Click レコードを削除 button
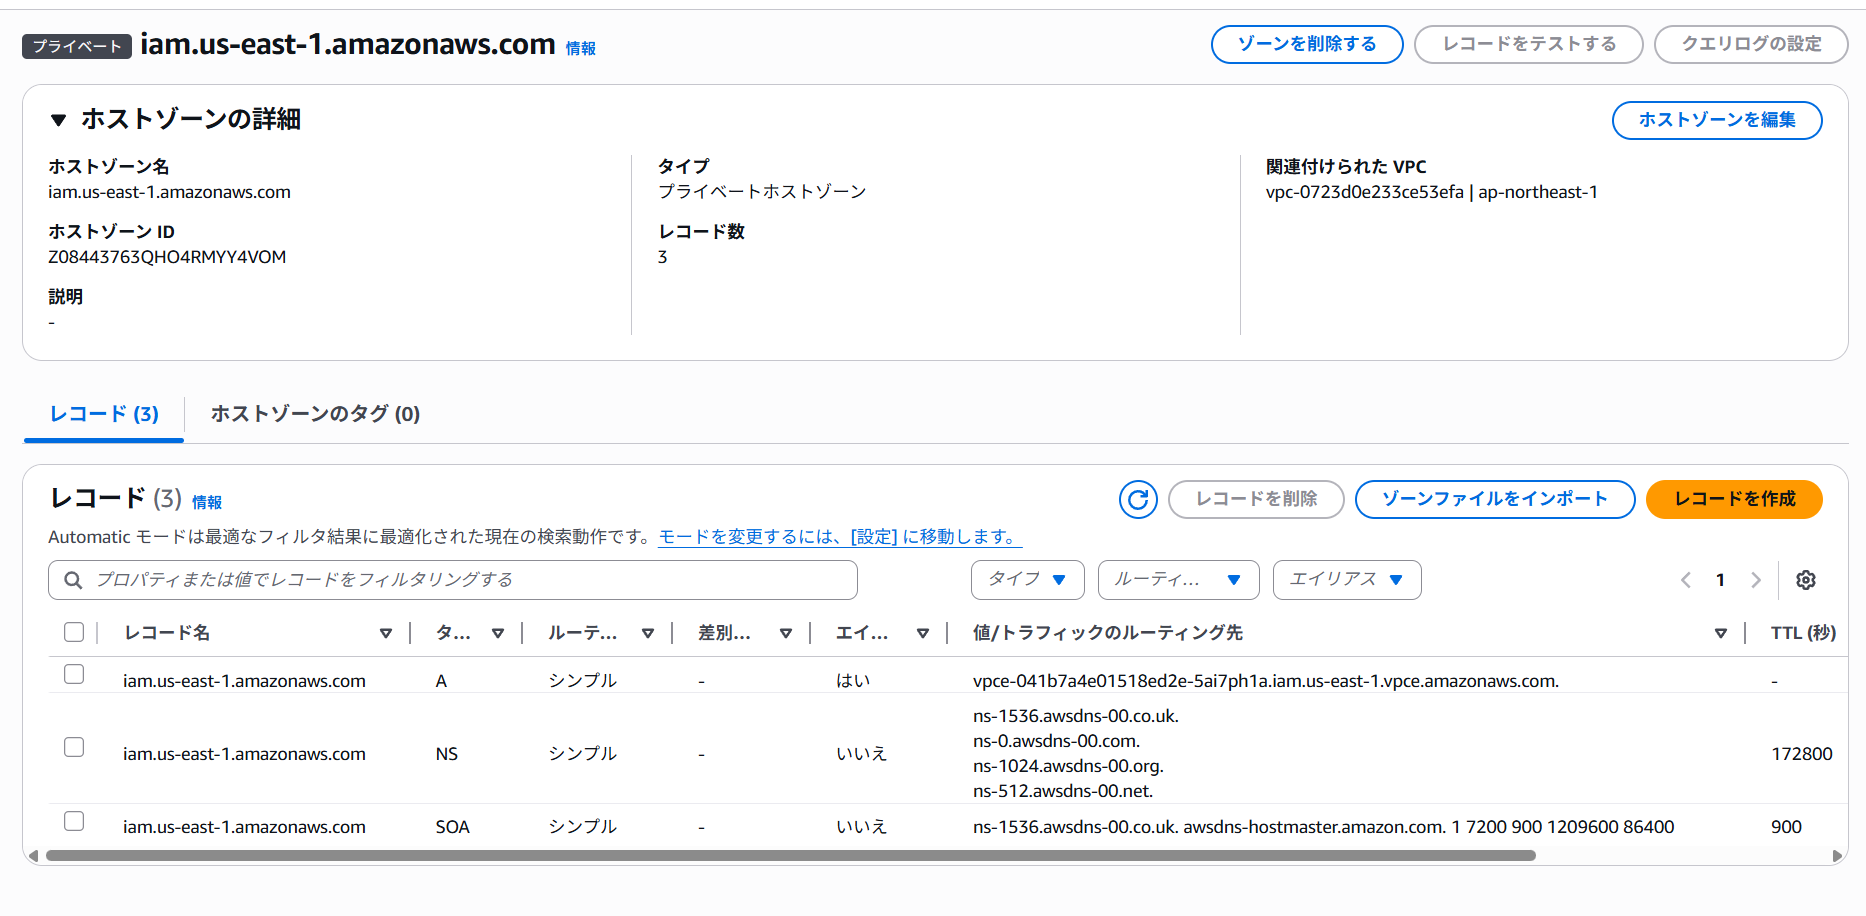 [x=1256, y=499]
